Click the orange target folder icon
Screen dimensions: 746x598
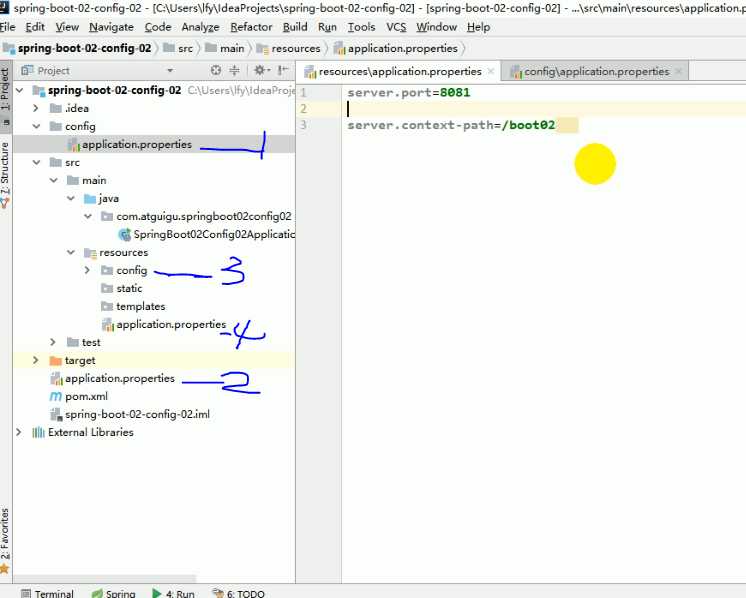(x=56, y=361)
